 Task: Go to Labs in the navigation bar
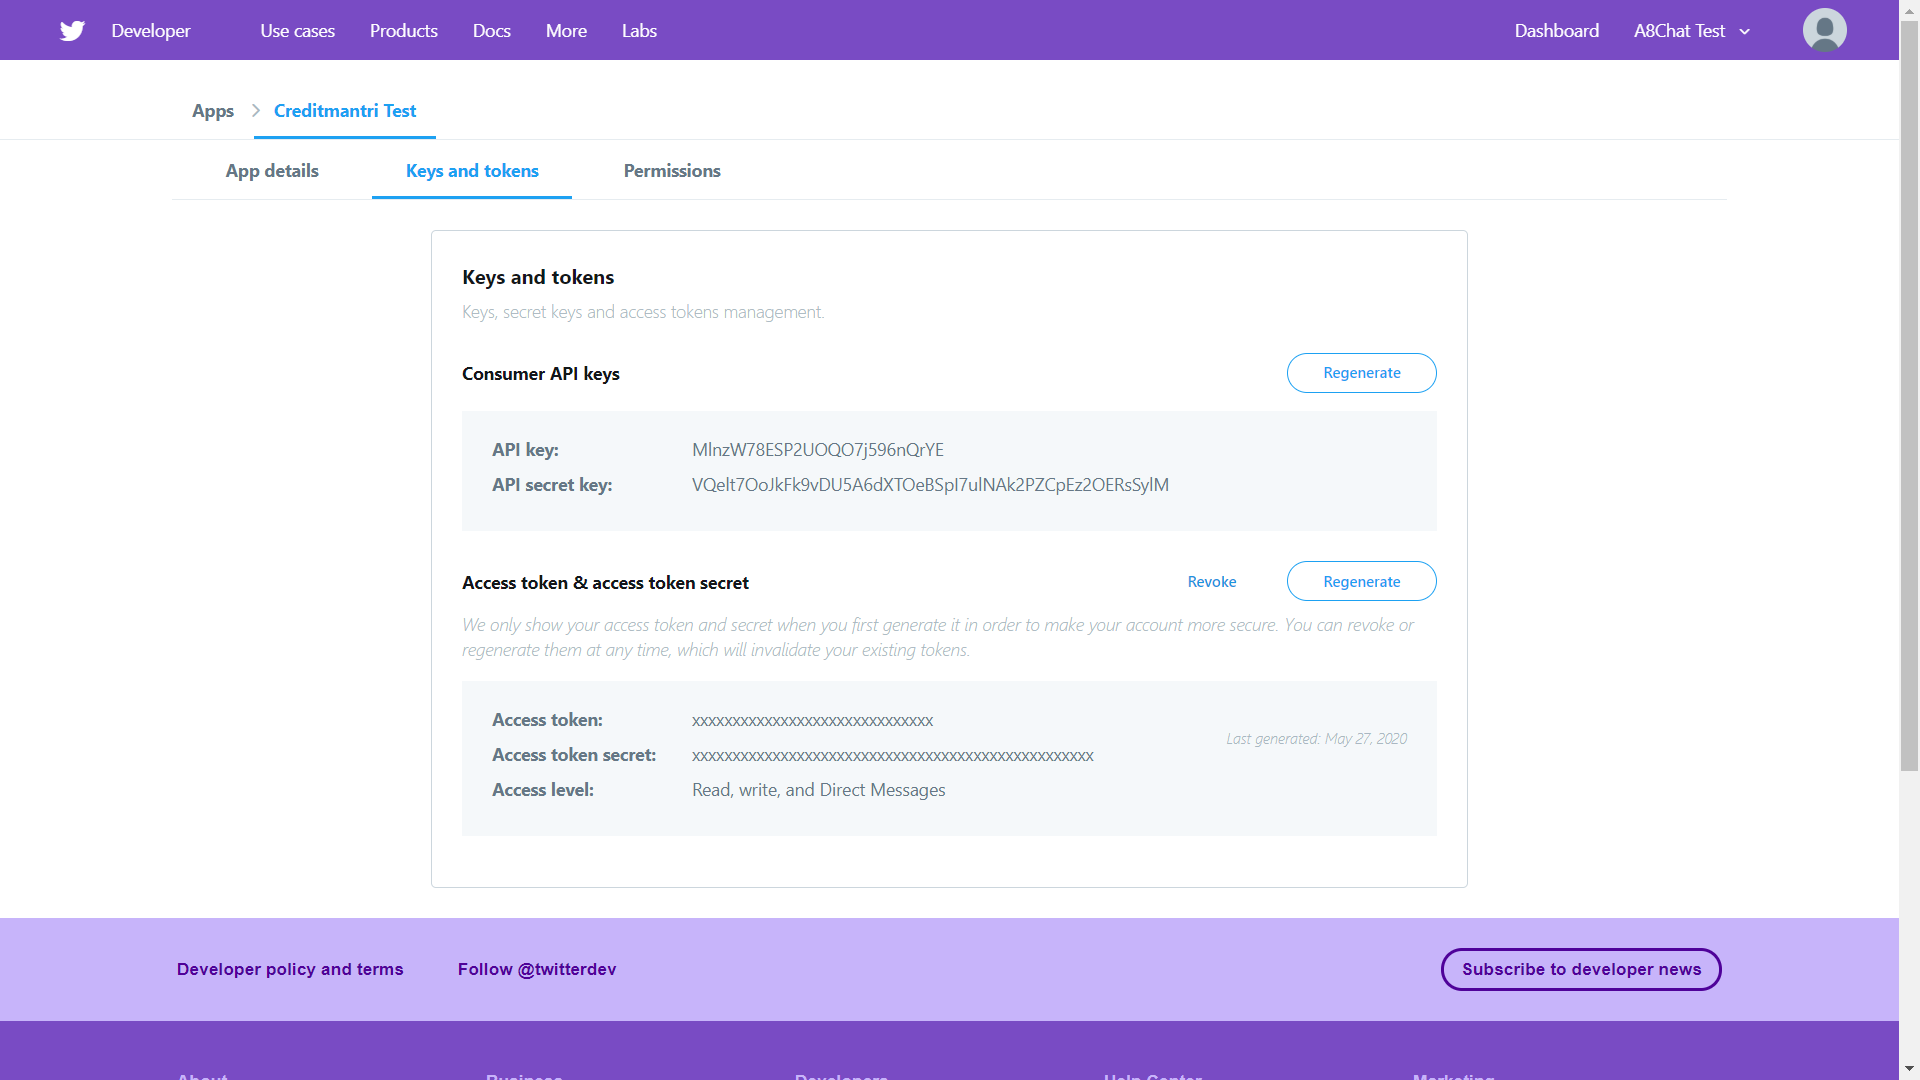[x=639, y=31]
